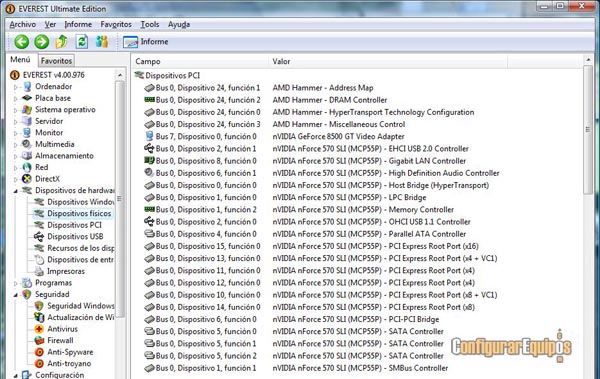Image resolution: width=600 pixels, height=379 pixels.
Task: Click the Impresoras printer icon
Action: [x=39, y=271]
